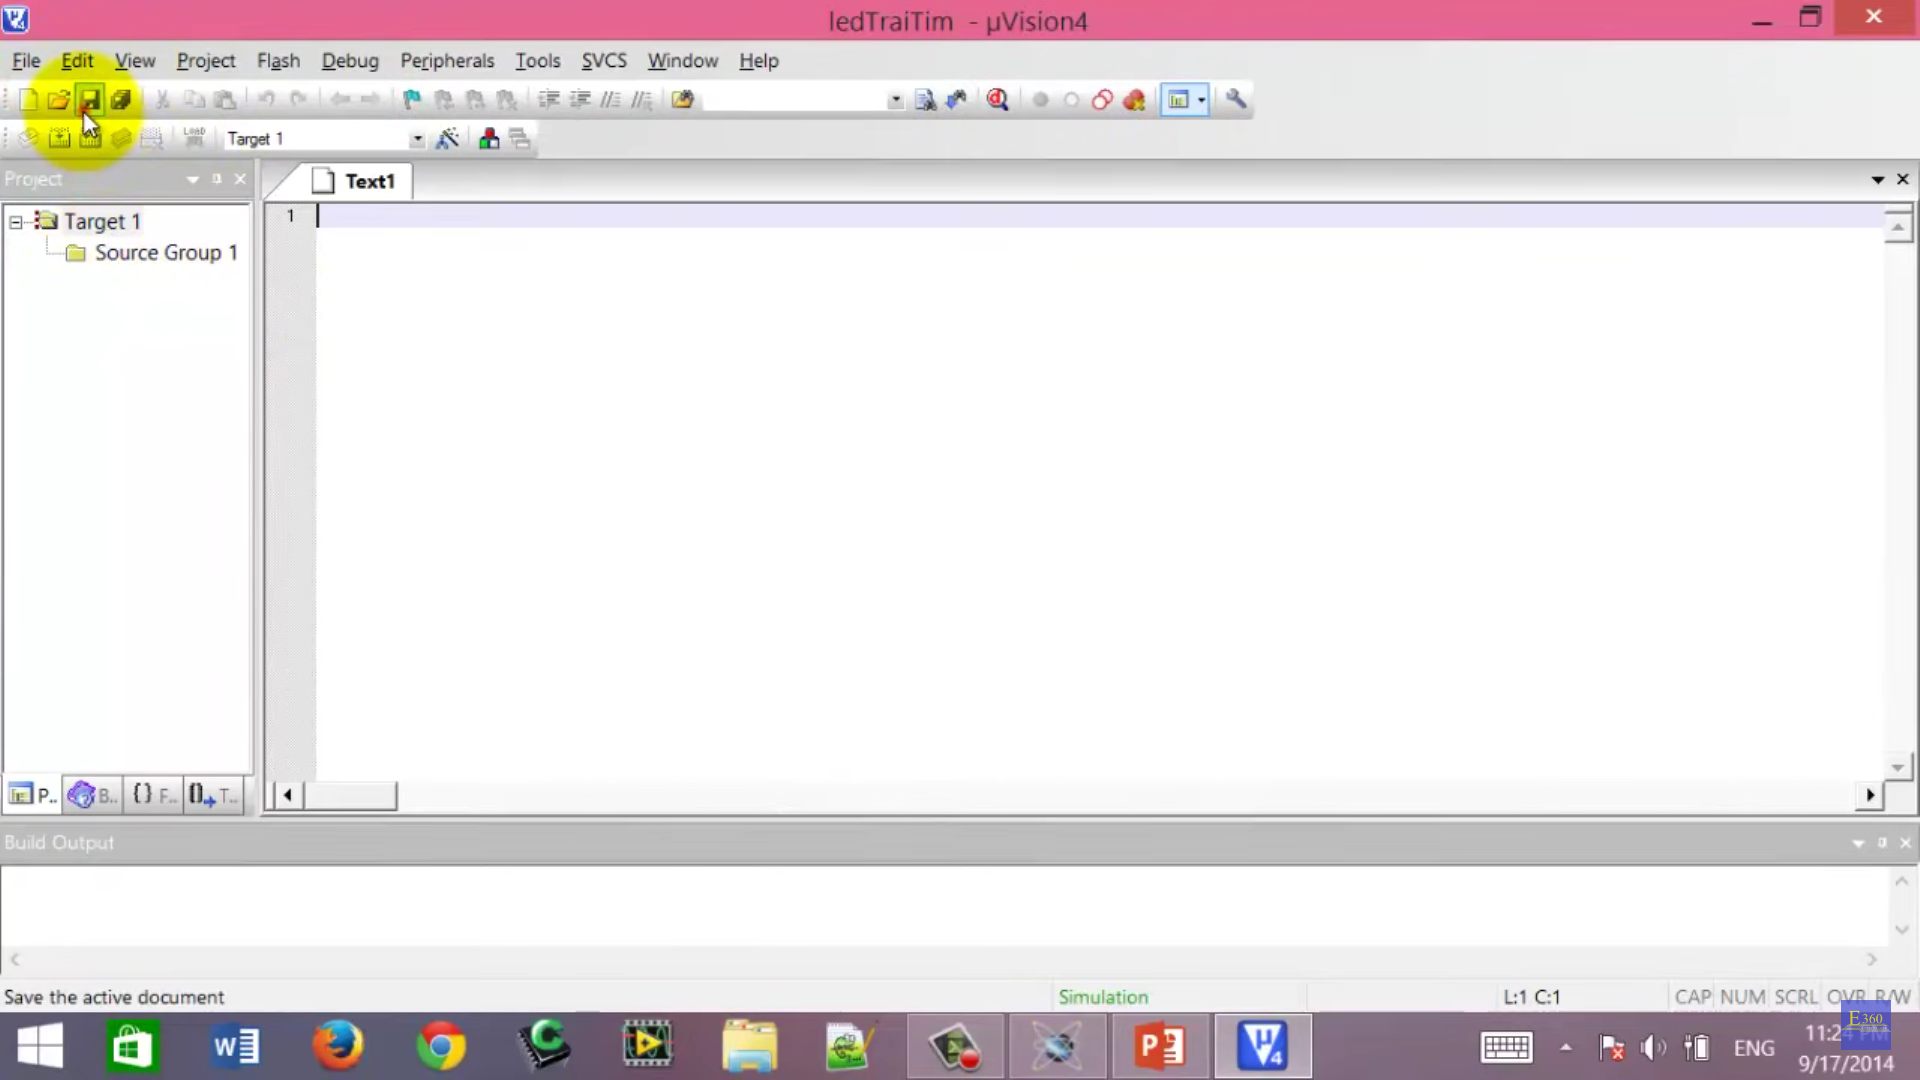This screenshot has width=1920, height=1080.
Task: Toggle the window layout button
Action: pos(1178,99)
